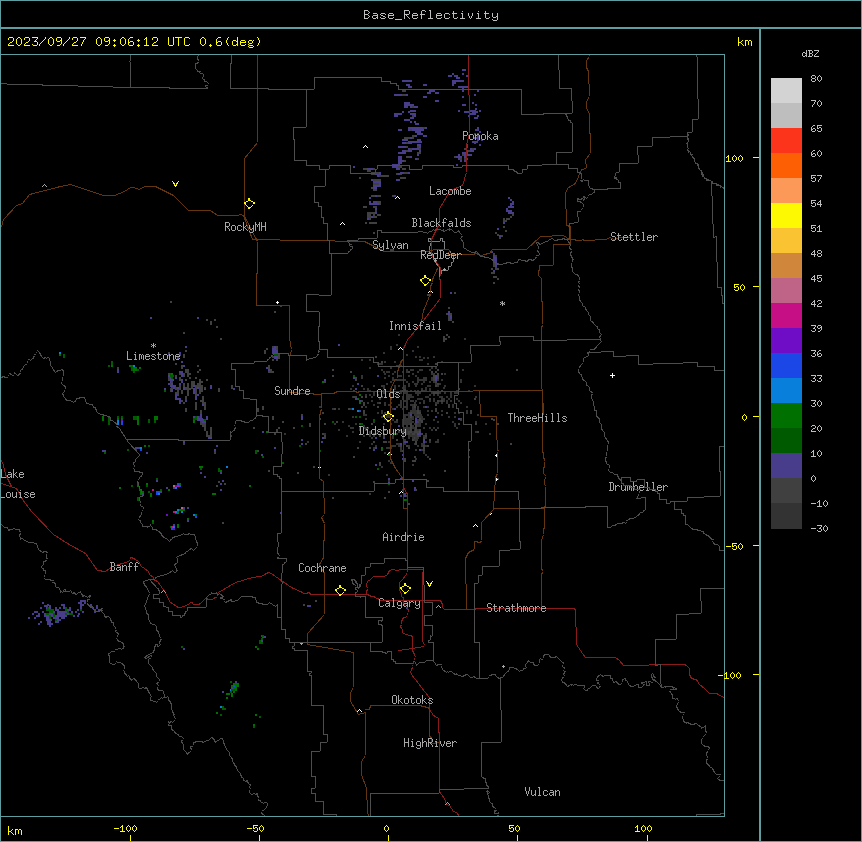This screenshot has height=842, width=862.
Task: Click the Sylvan label
Action: [390, 245]
